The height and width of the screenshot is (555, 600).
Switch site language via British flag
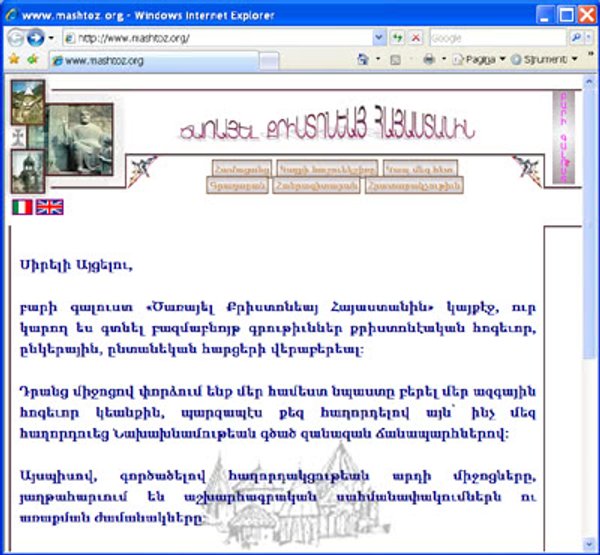coord(49,207)
